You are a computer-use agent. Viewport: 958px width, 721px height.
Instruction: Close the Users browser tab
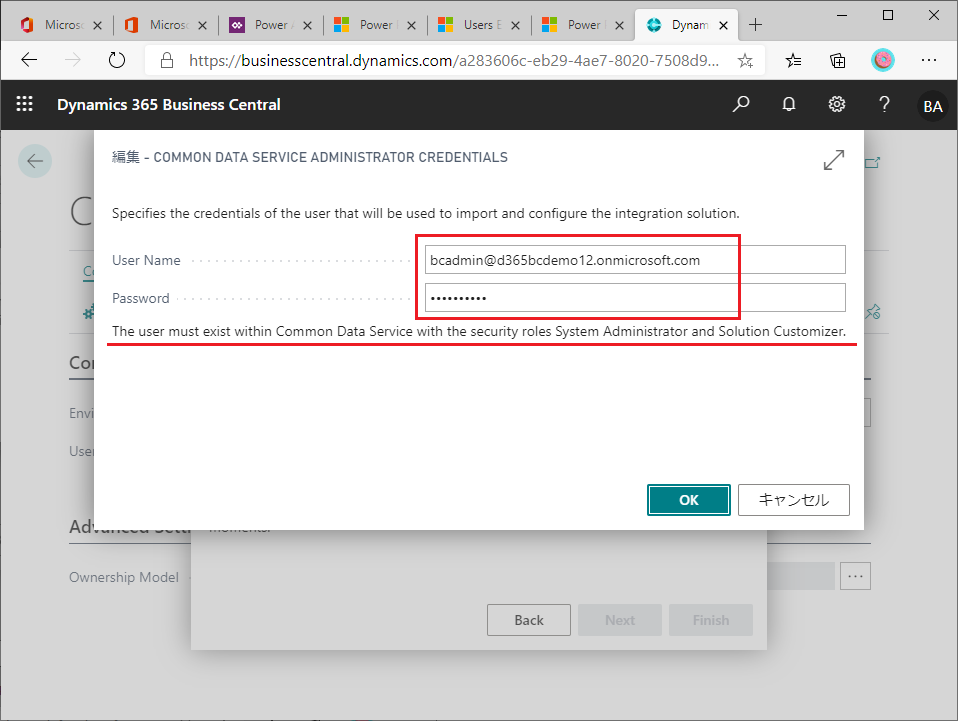[x=515, y=25]
